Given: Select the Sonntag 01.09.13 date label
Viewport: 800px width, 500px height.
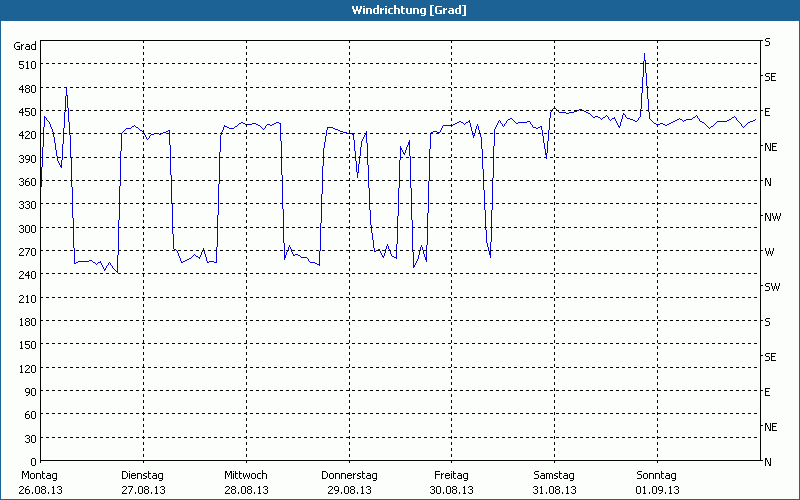Looking at the screenshot, I should pos(656,483).
